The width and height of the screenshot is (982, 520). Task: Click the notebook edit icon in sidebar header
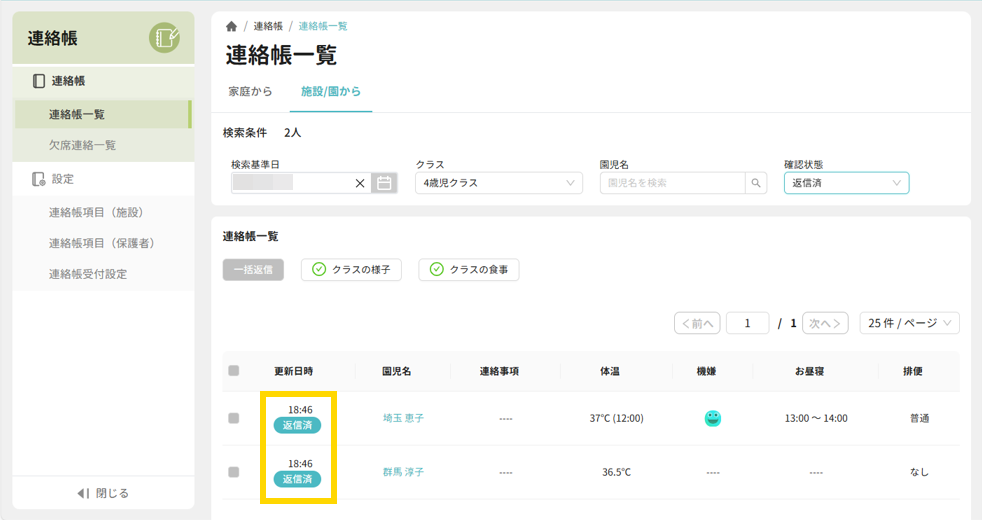click(165, 38)
